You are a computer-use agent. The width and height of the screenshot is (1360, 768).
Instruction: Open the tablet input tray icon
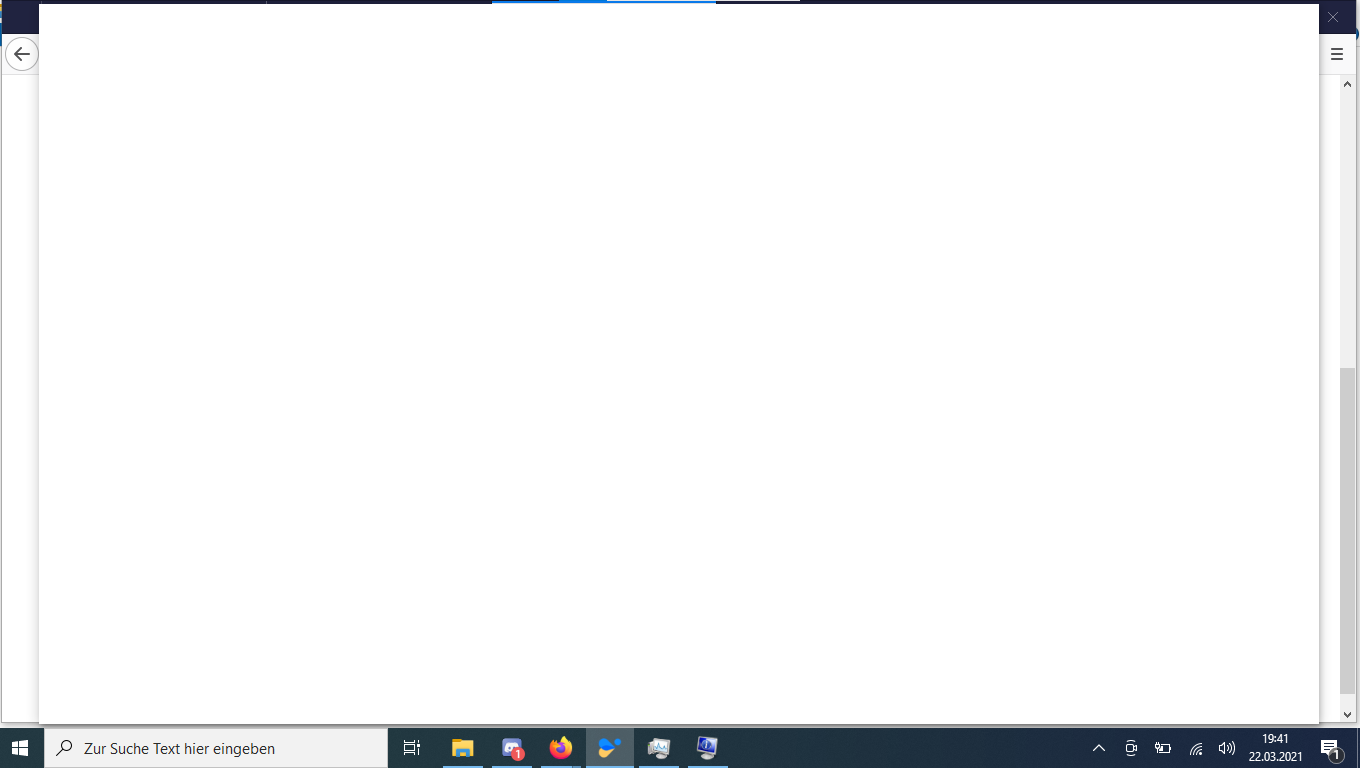click(1130, 747)
